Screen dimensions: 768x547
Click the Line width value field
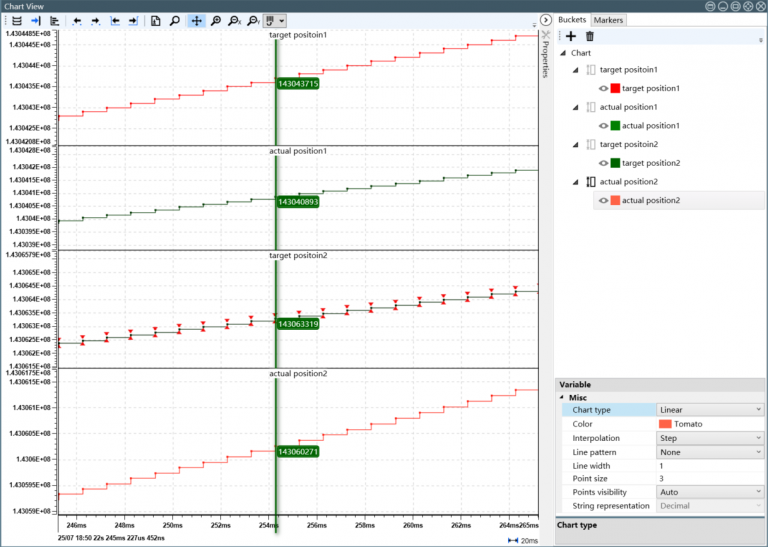(x=710, y=466)
